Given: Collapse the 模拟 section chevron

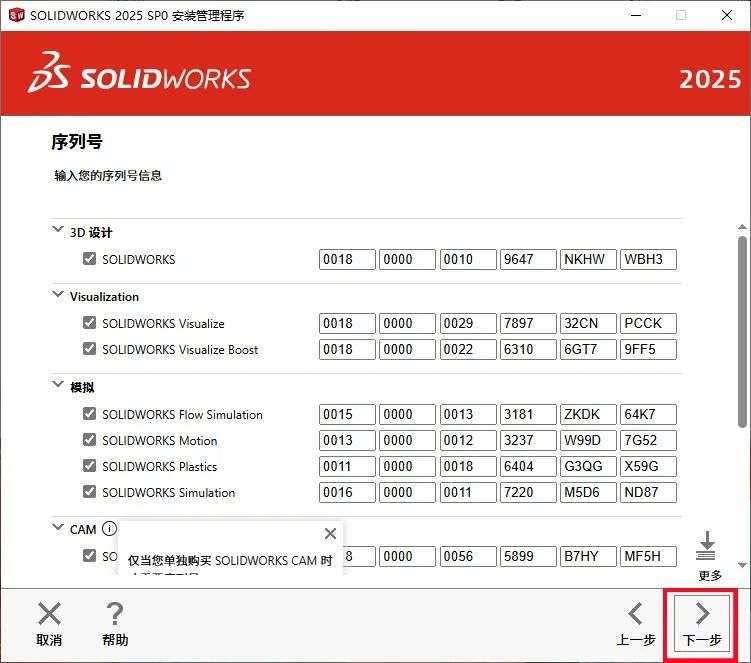Looking at the screenshot, I should point(57,384).
